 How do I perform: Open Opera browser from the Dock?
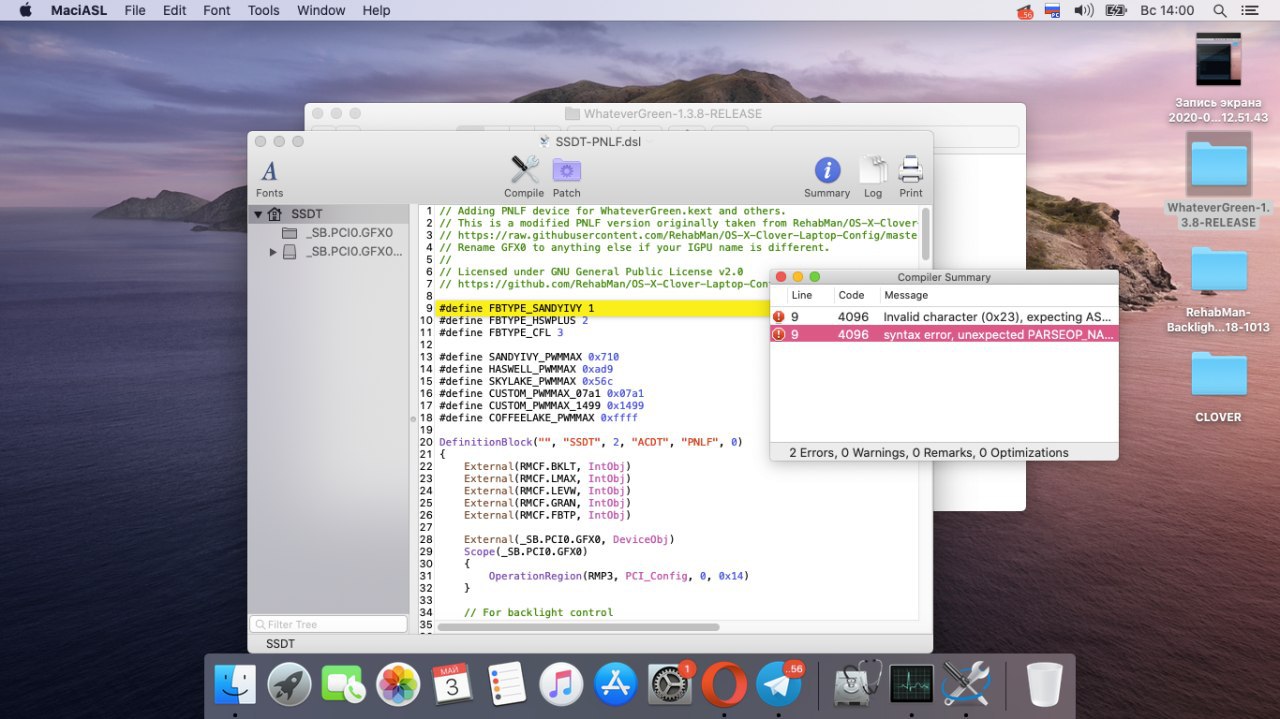click(723, 685)
